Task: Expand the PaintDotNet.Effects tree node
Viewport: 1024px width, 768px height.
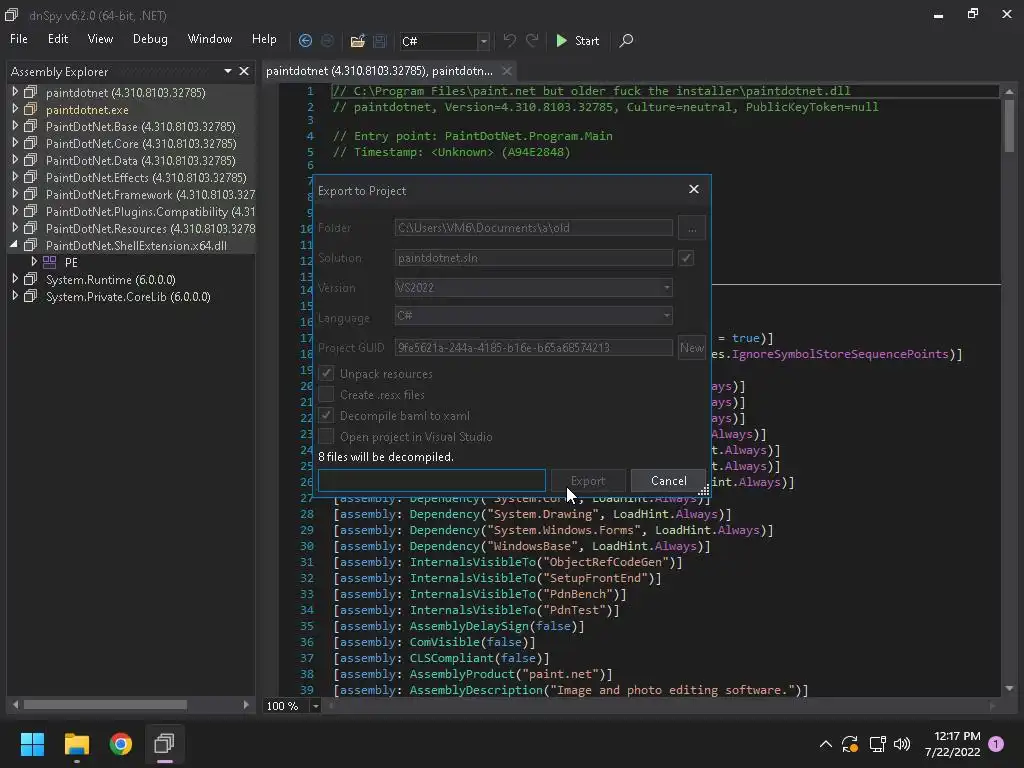Action: pos(15,177)
